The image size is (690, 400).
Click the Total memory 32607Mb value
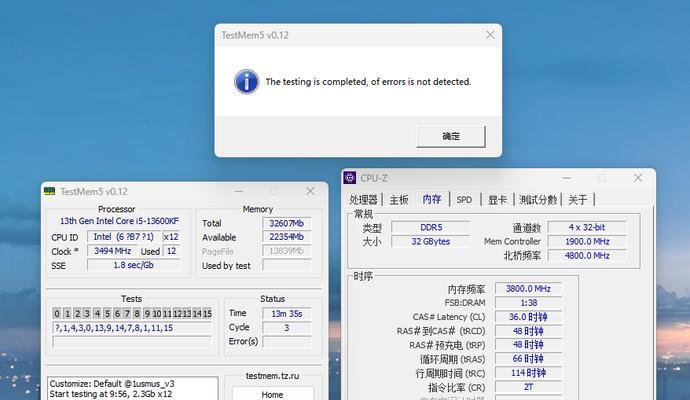pyautogui.click(x=286, y=223)
